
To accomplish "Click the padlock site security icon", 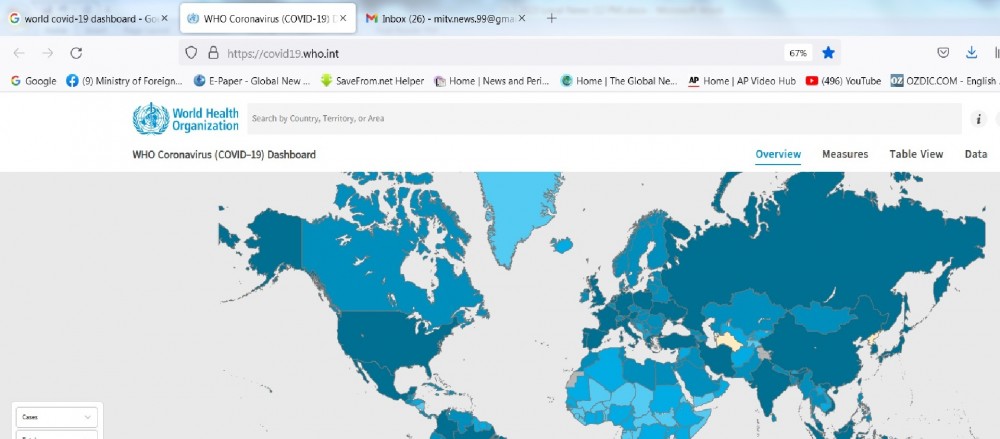I will (x=212, y=53).
